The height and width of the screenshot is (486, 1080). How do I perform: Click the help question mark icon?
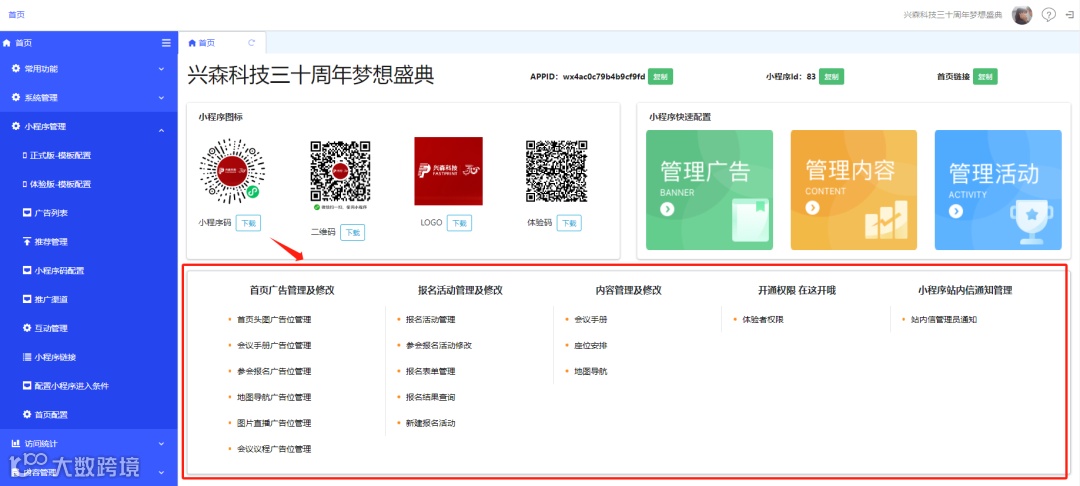[x=1048, y=14]
